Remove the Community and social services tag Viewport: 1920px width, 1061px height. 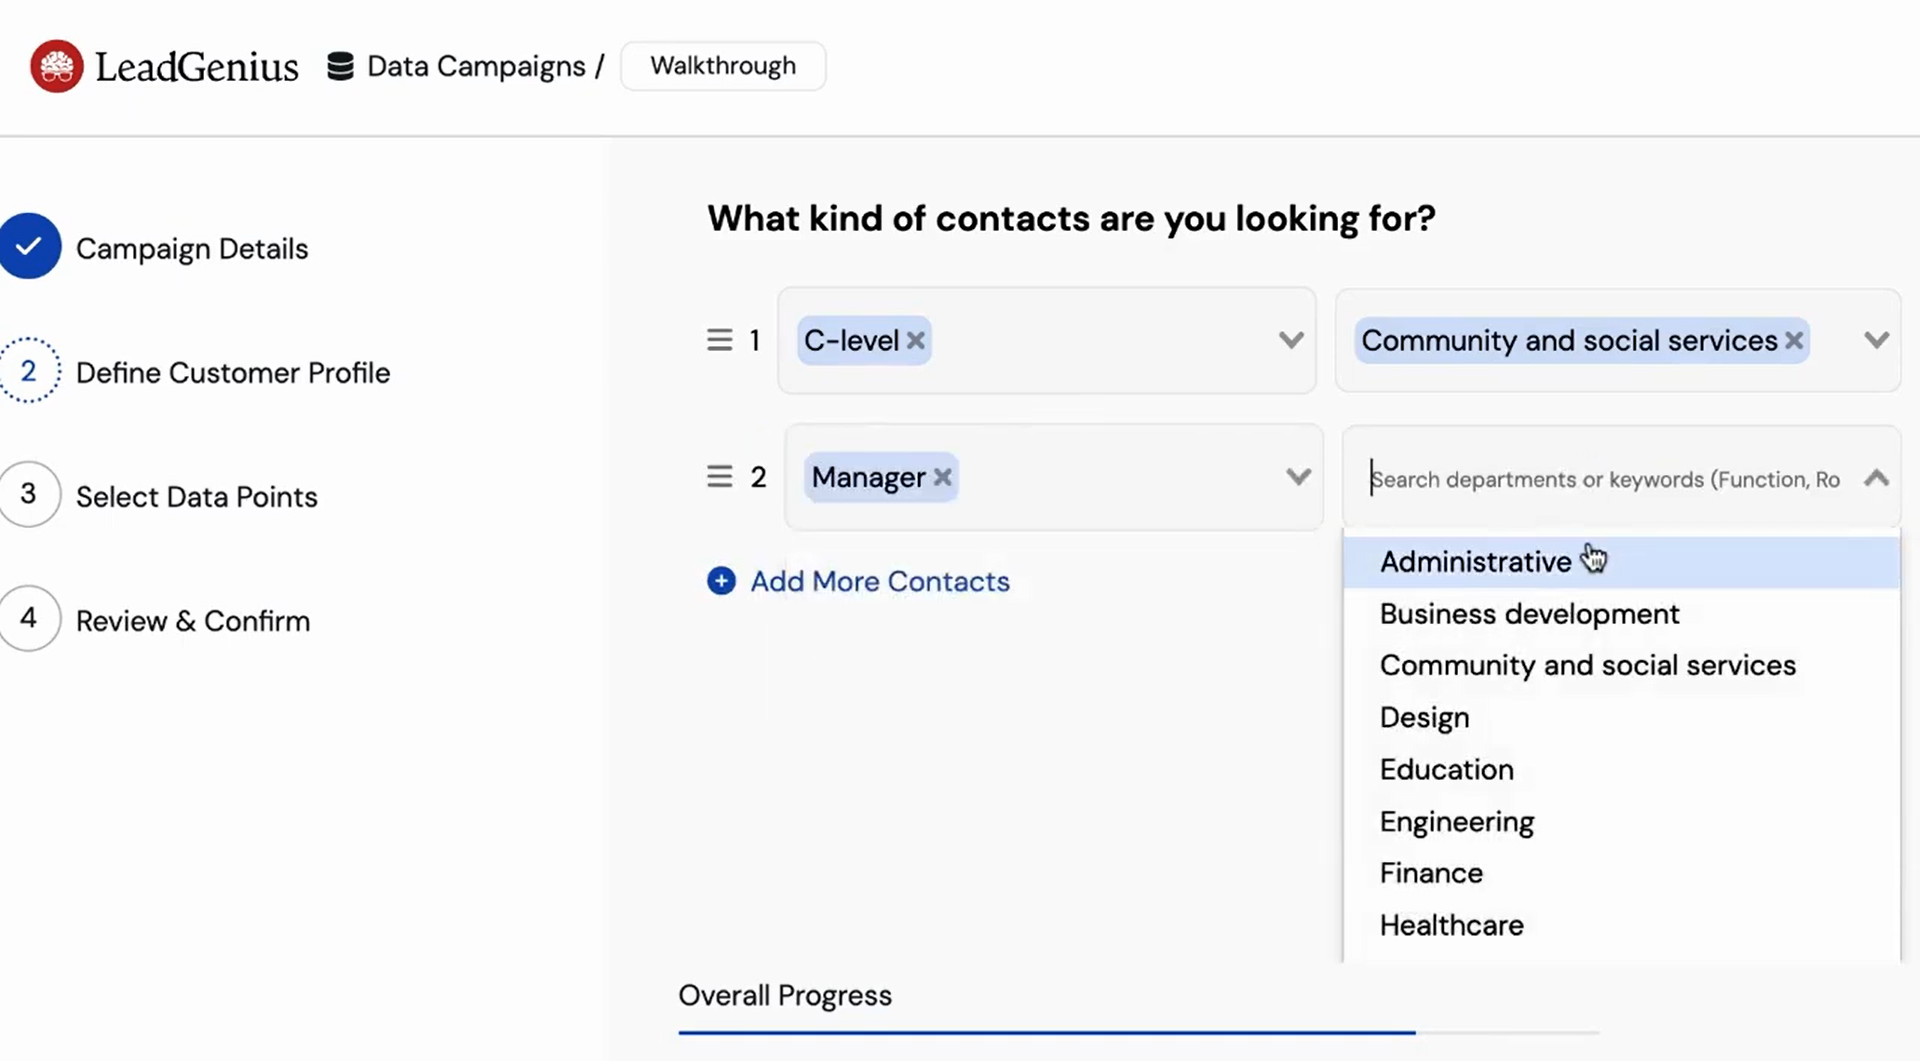[x=1794, y=340]
